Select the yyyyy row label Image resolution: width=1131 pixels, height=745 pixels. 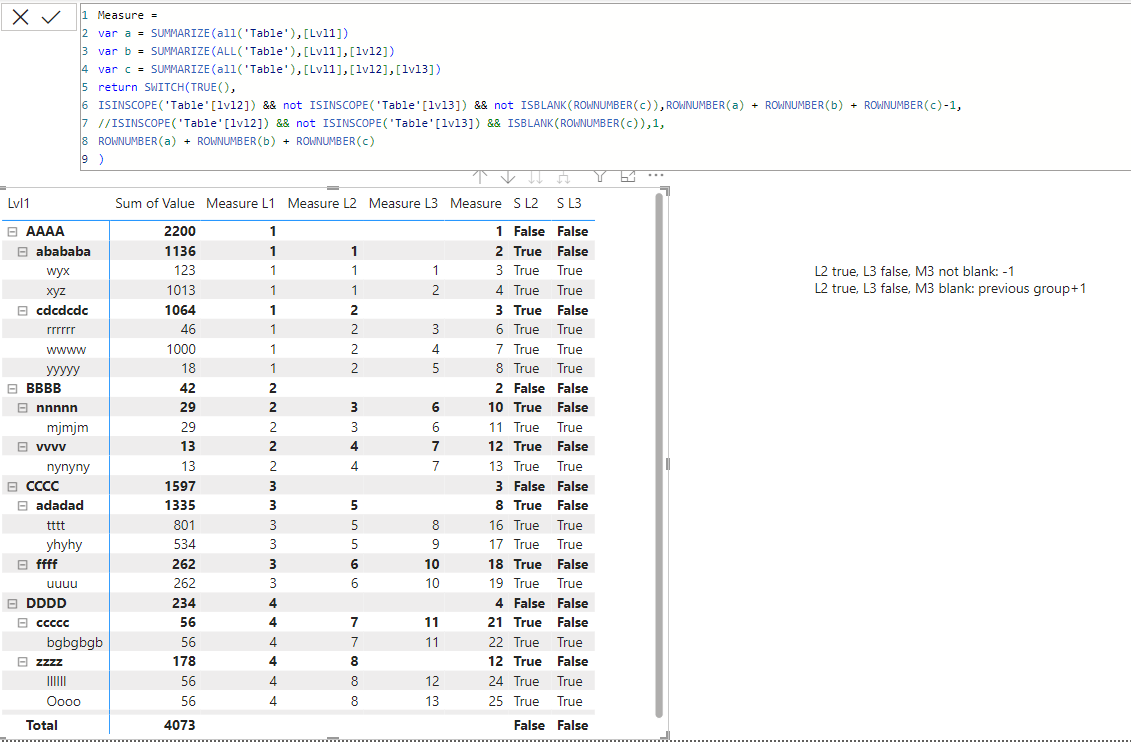pos(63,369)
